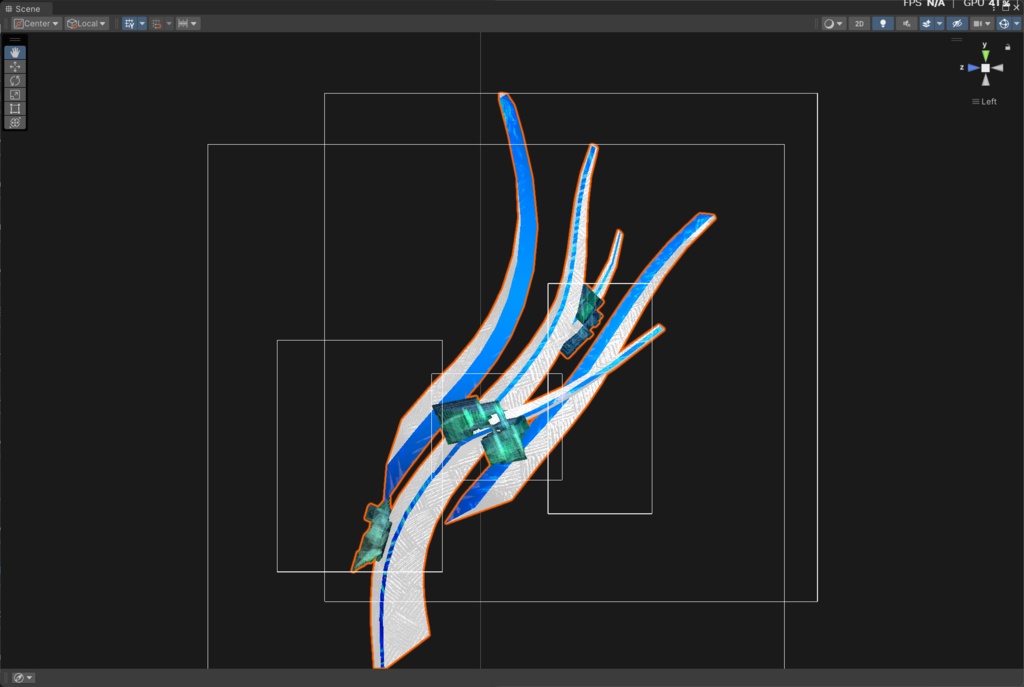Image resolution: width=1024 pixels, height=687 pixels.
Task: Toggle hidden objects scene visibility
Action: coord(957,24)
